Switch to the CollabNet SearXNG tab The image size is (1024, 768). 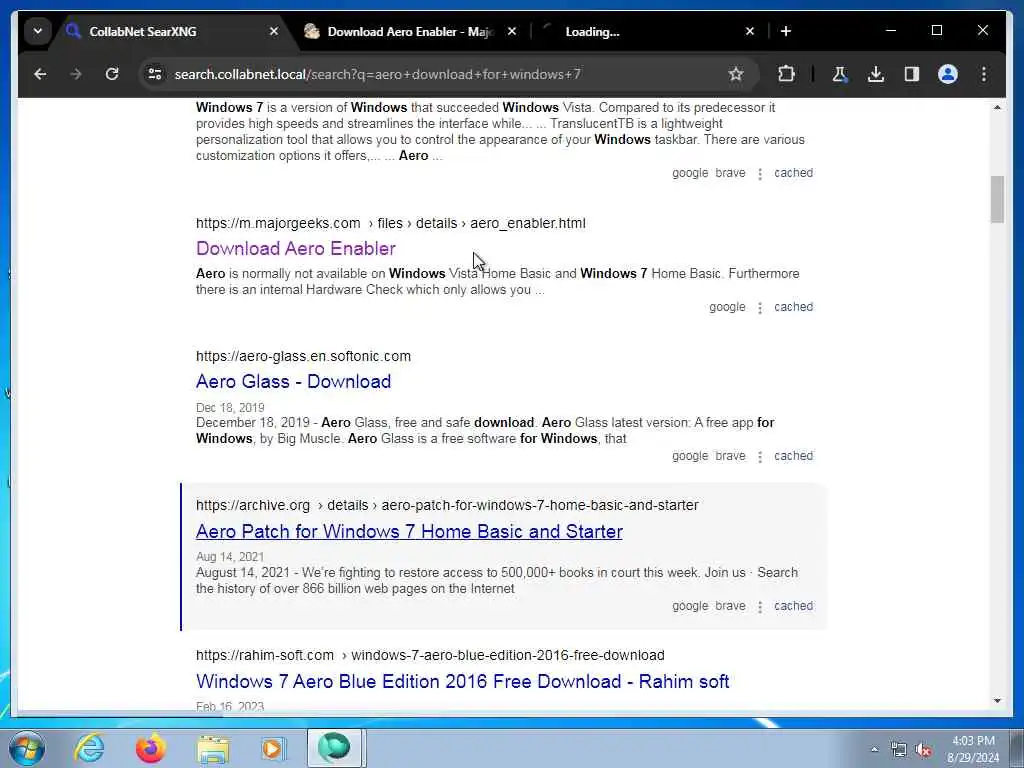[x=175, y=31]
